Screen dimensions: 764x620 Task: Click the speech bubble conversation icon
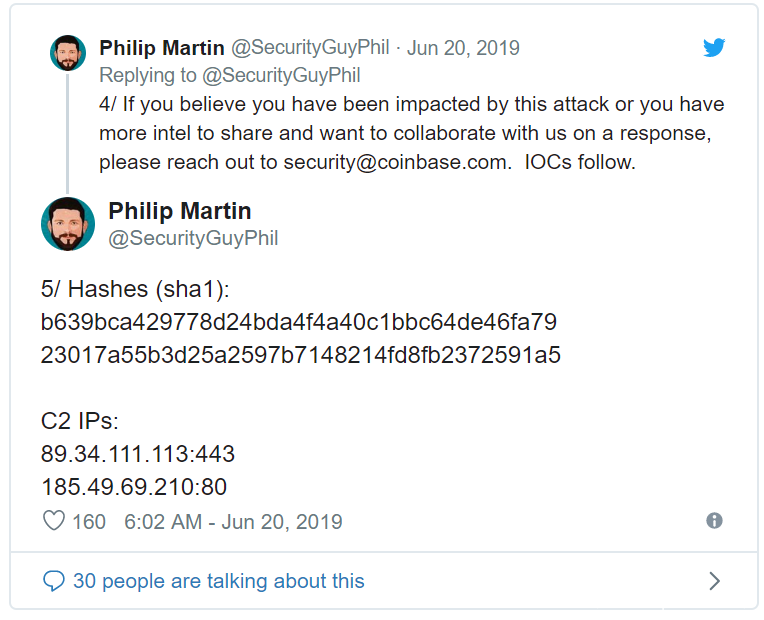(x=54, y=581)
